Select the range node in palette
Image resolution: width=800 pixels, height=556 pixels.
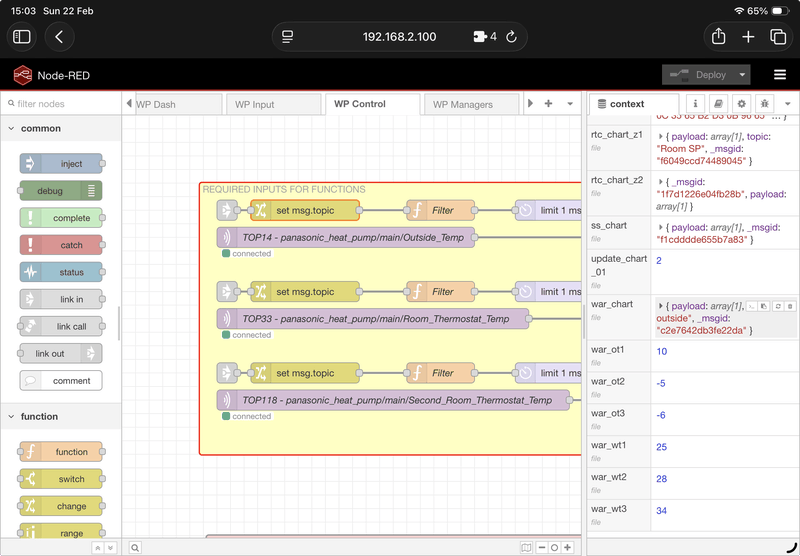tap(61, 532)
